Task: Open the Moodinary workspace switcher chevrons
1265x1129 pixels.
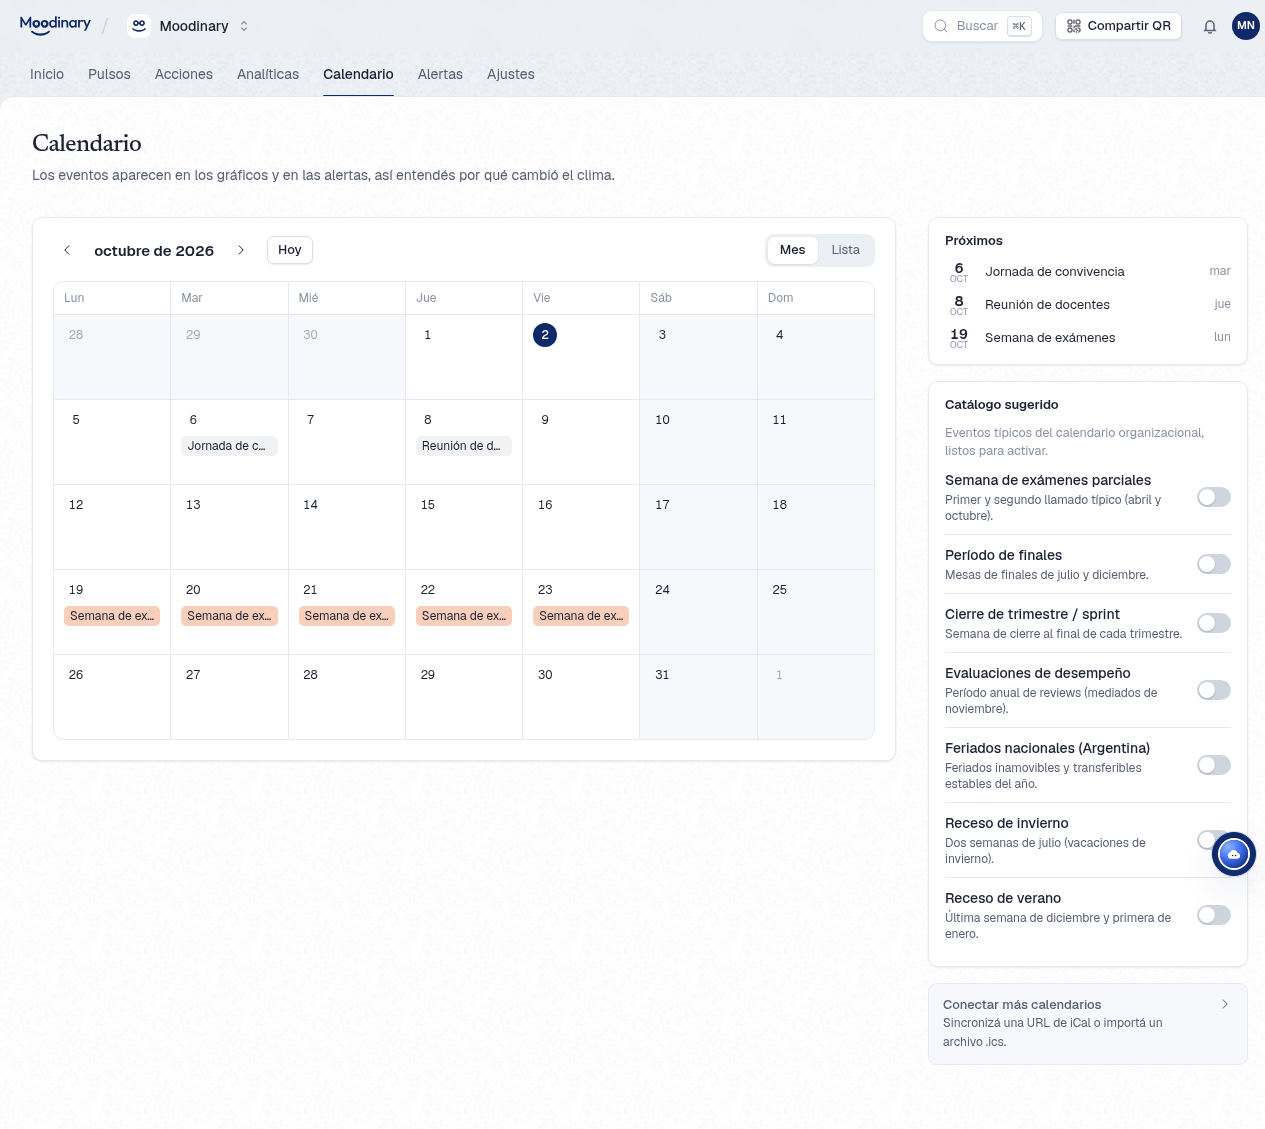Action: tap(244, 26)
